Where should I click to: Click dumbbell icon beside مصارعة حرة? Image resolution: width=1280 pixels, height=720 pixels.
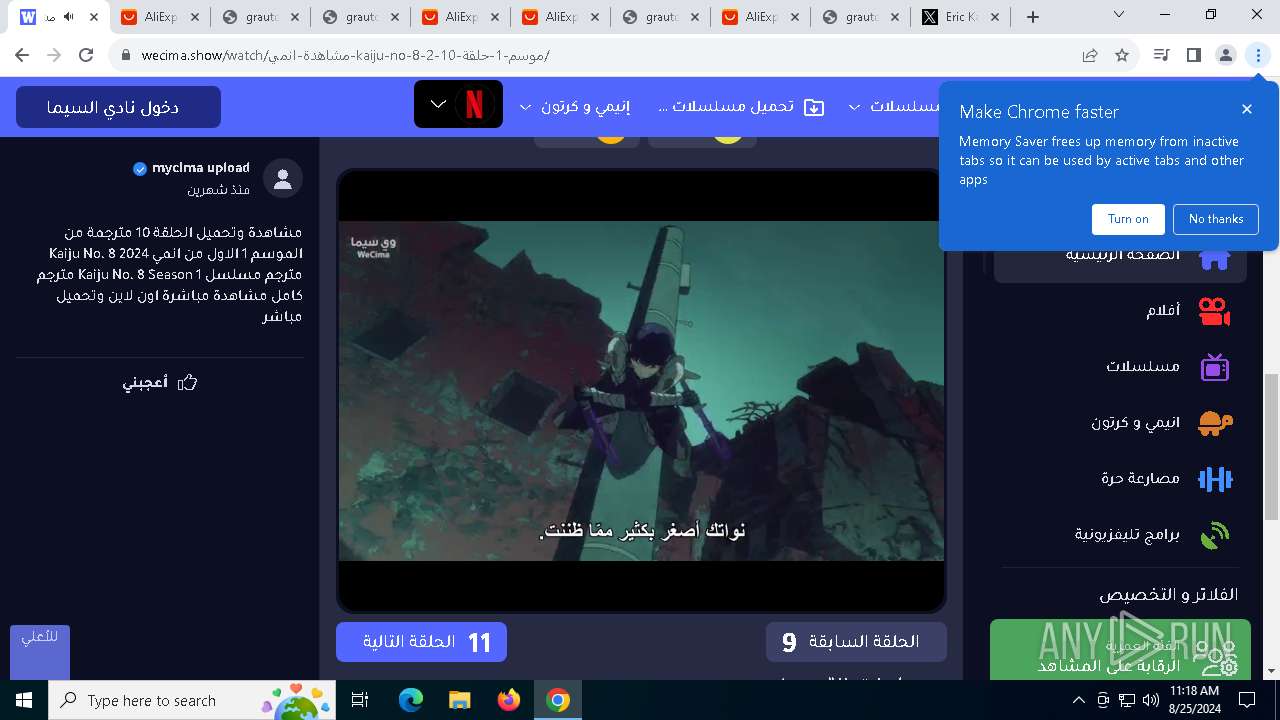click(1214, 479)
